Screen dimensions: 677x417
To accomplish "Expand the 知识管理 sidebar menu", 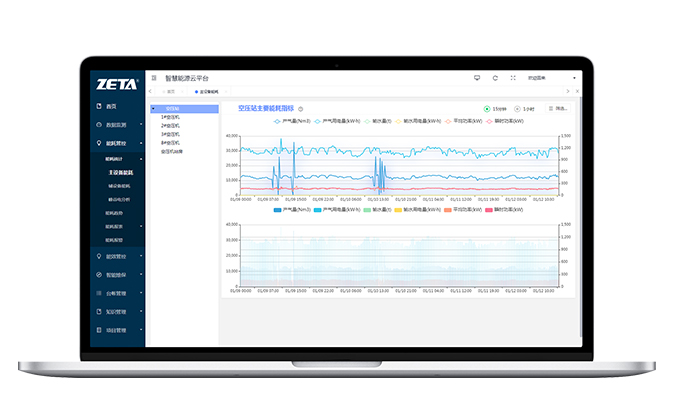I will point(117,311).
